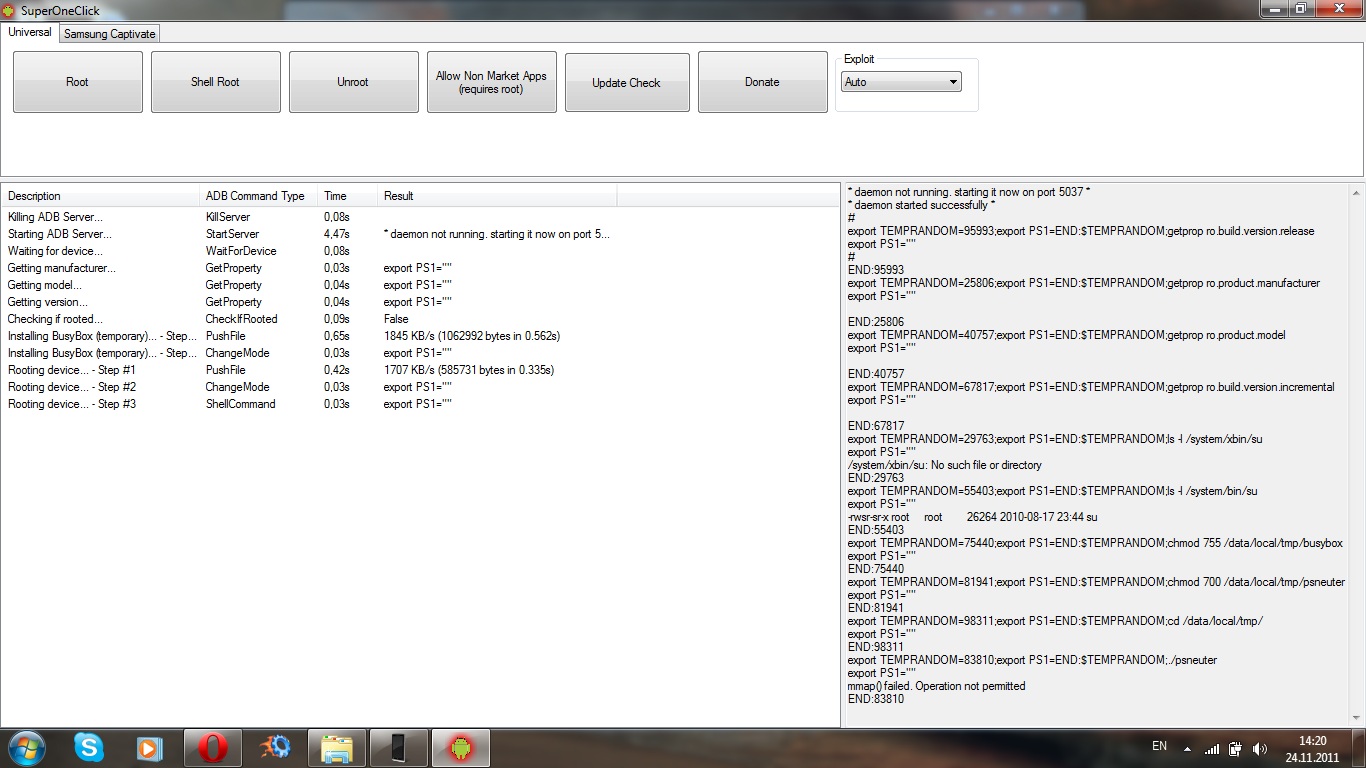Screen dimensions: 1366x768
Task: Click the EN language indicator
Action: click(x=1159, y=746)
